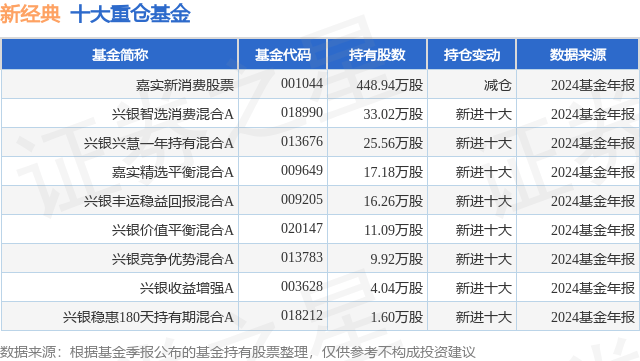Viewport: 640px width, 361px height.
Task: Select the fund name 兴银丰运稳益回报混合A
Action: coord(159,201)
